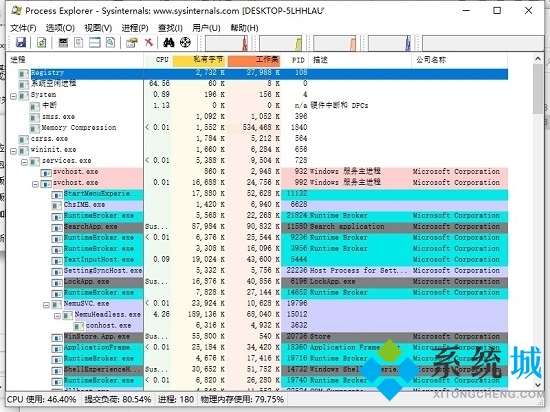Open System Information from the toolbar
Screen dimensions: 550x412
[63, 43]
